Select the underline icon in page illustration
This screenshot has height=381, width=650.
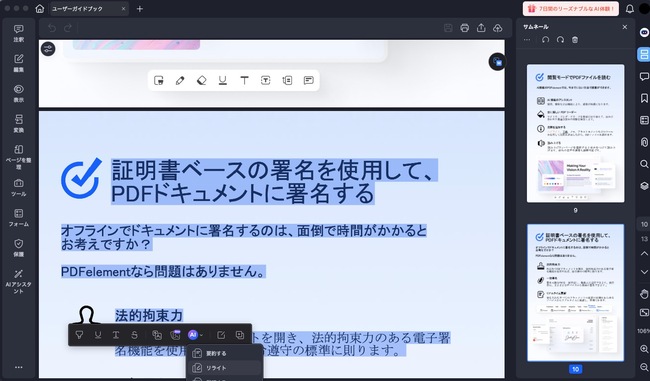(x=223, y=80)
